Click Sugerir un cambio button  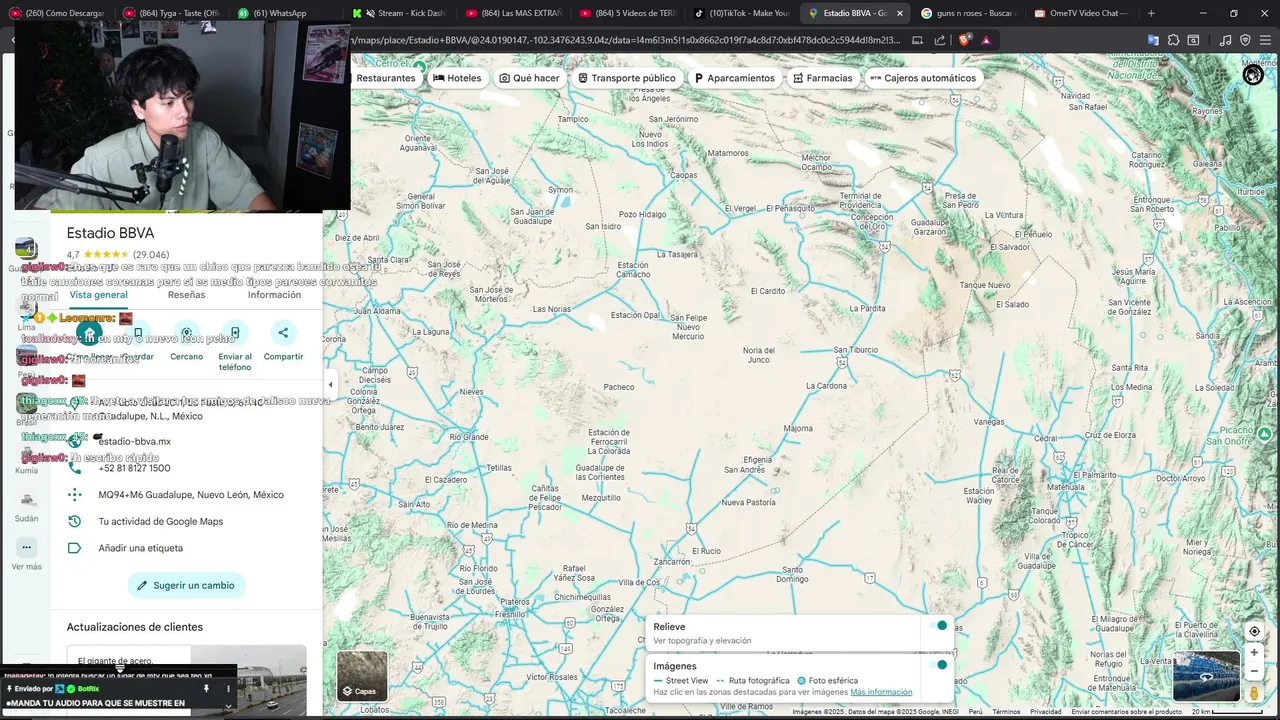pyautogui.click(x=186, y=585)
